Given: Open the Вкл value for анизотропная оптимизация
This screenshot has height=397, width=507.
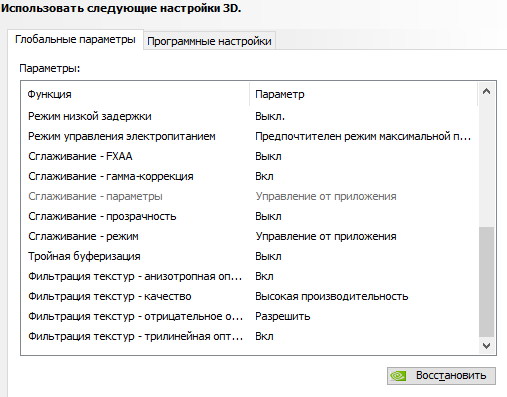Looking at the screenshot, I should [x=264, y=276].
